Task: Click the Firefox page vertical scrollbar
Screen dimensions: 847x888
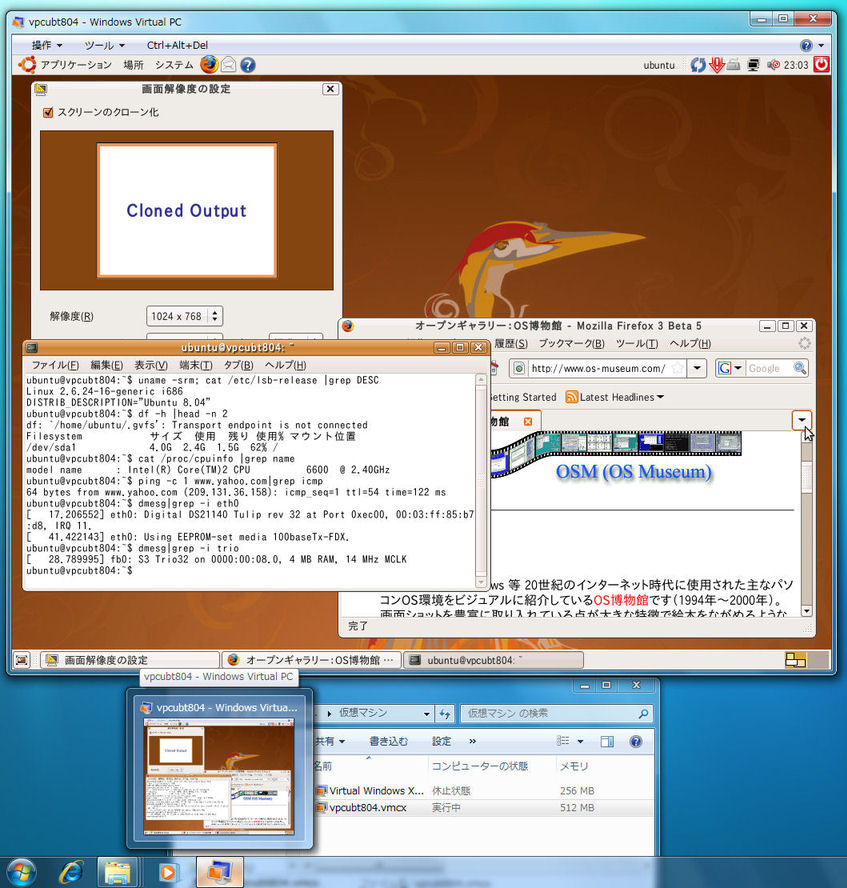Action: [x=807, y=523]
